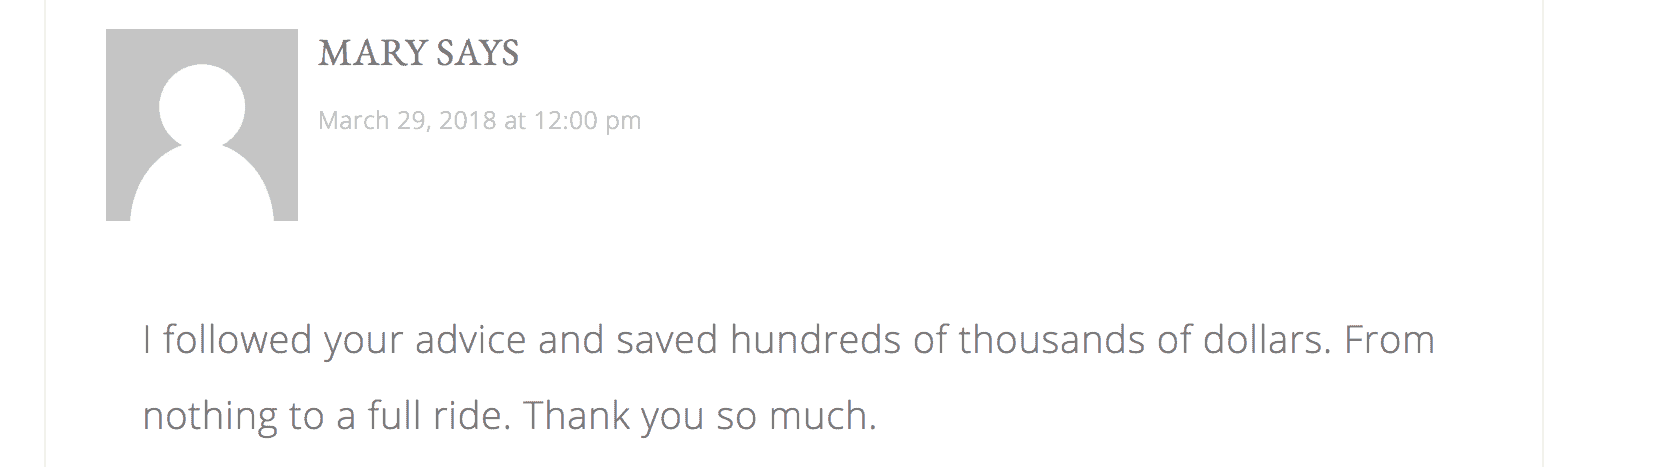This screenshot has width=1667, height=467.
Task: Click the silhouette shoulders in the avatar
Action: tap(202, 185)
